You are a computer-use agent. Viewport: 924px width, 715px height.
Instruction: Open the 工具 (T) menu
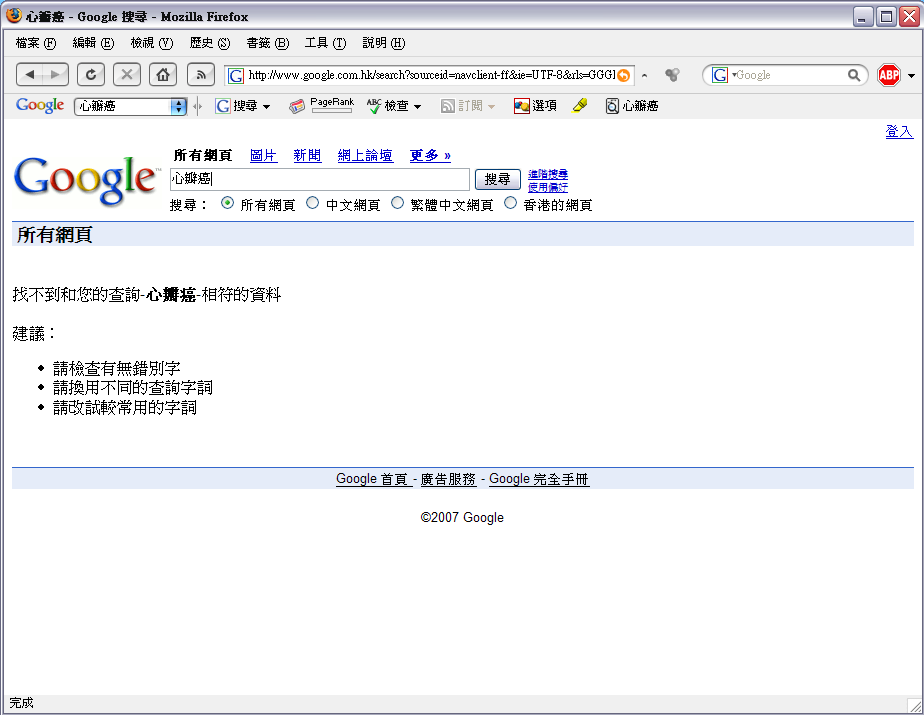pyautogui.click(x=325, y=43)
